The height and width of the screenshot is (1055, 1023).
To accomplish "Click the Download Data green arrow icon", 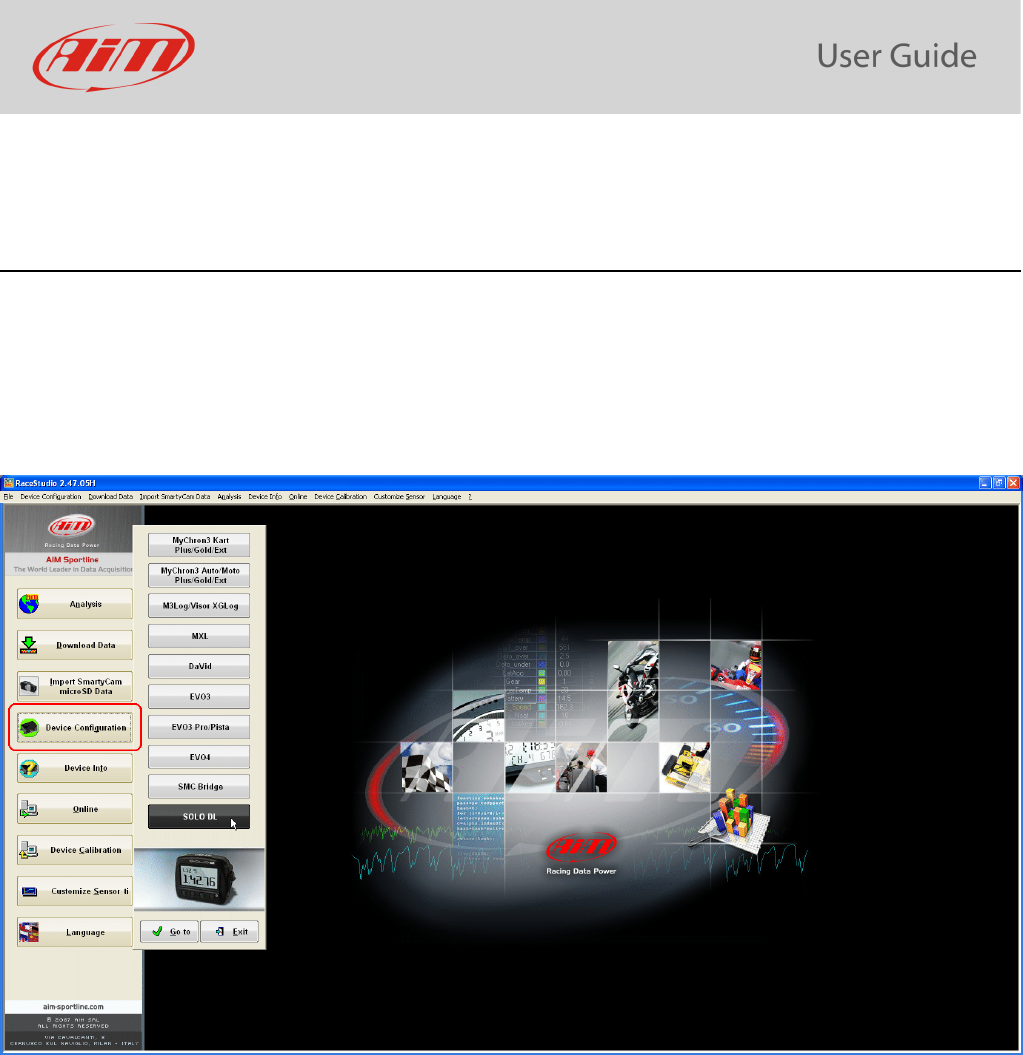I will [29, 645].
